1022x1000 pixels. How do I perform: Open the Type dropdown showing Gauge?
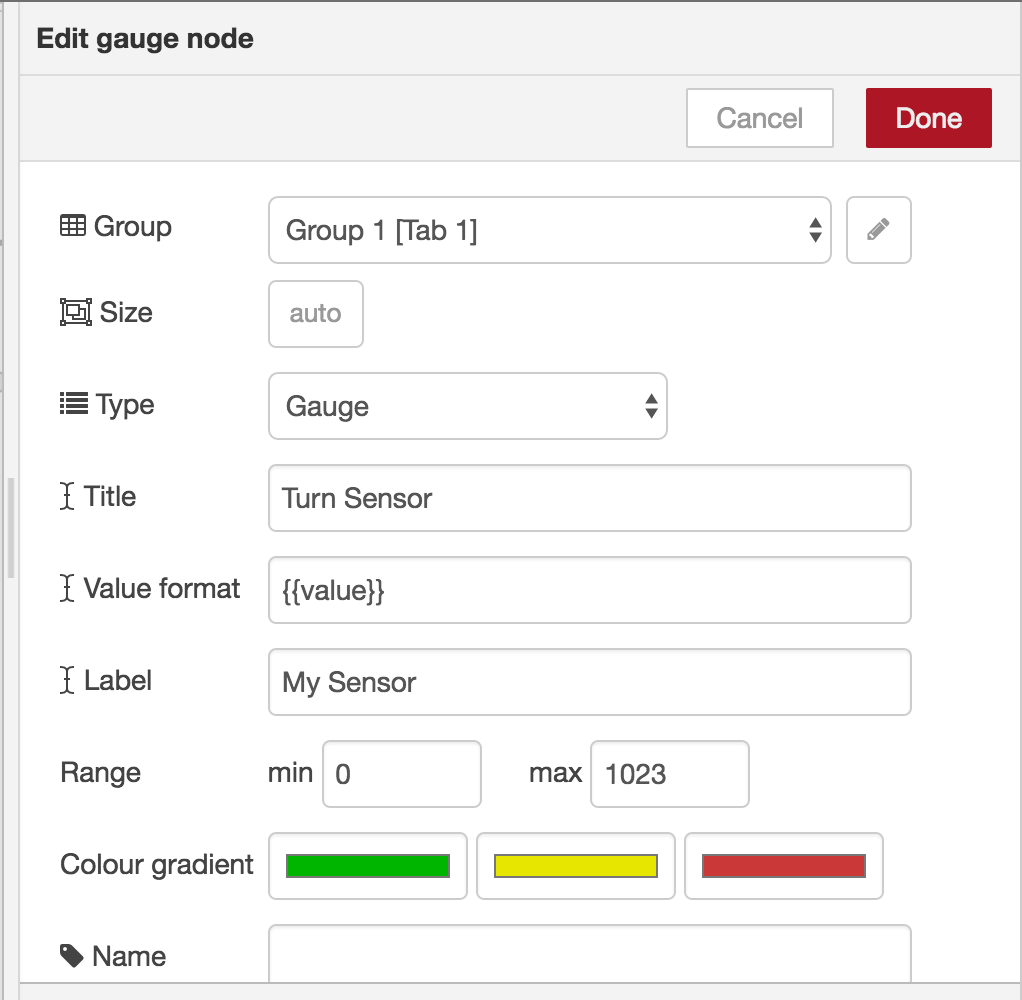point(466,406)
